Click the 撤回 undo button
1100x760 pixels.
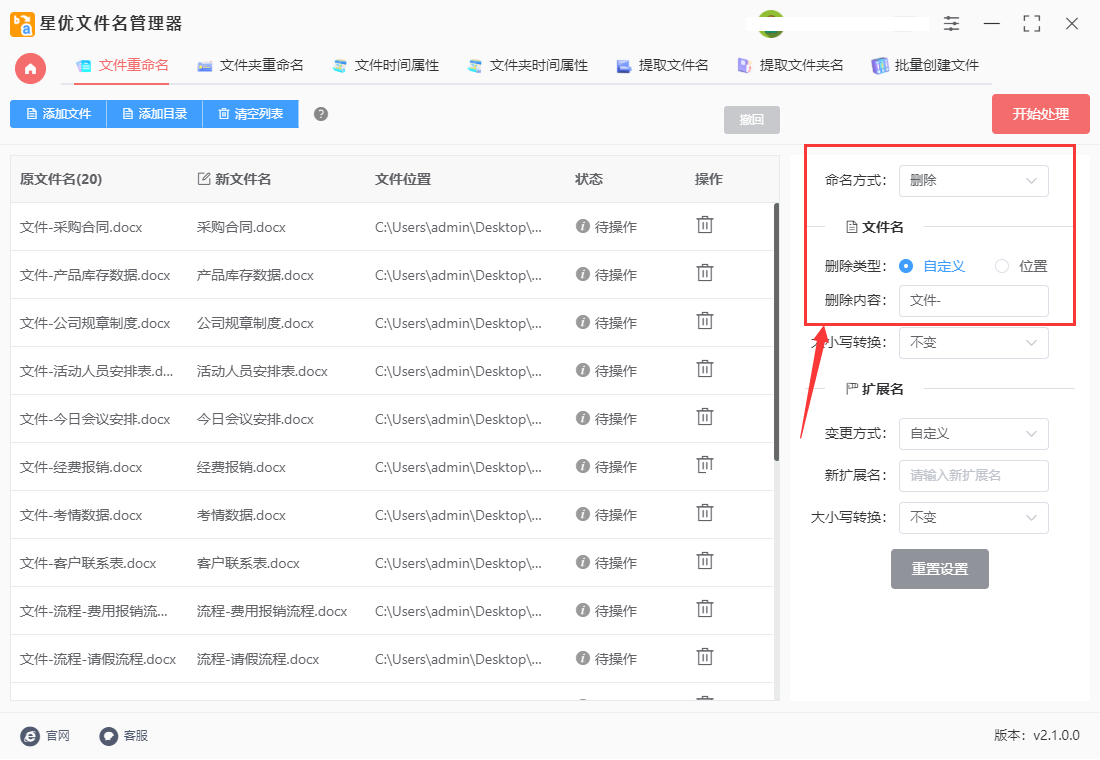click(x=751, y=120)
